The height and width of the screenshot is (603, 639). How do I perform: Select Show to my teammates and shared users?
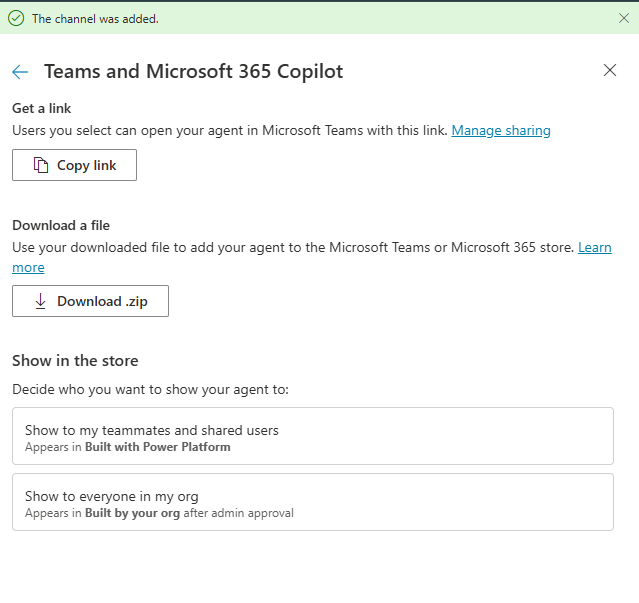pyautogui.click(x=312, y=436)
